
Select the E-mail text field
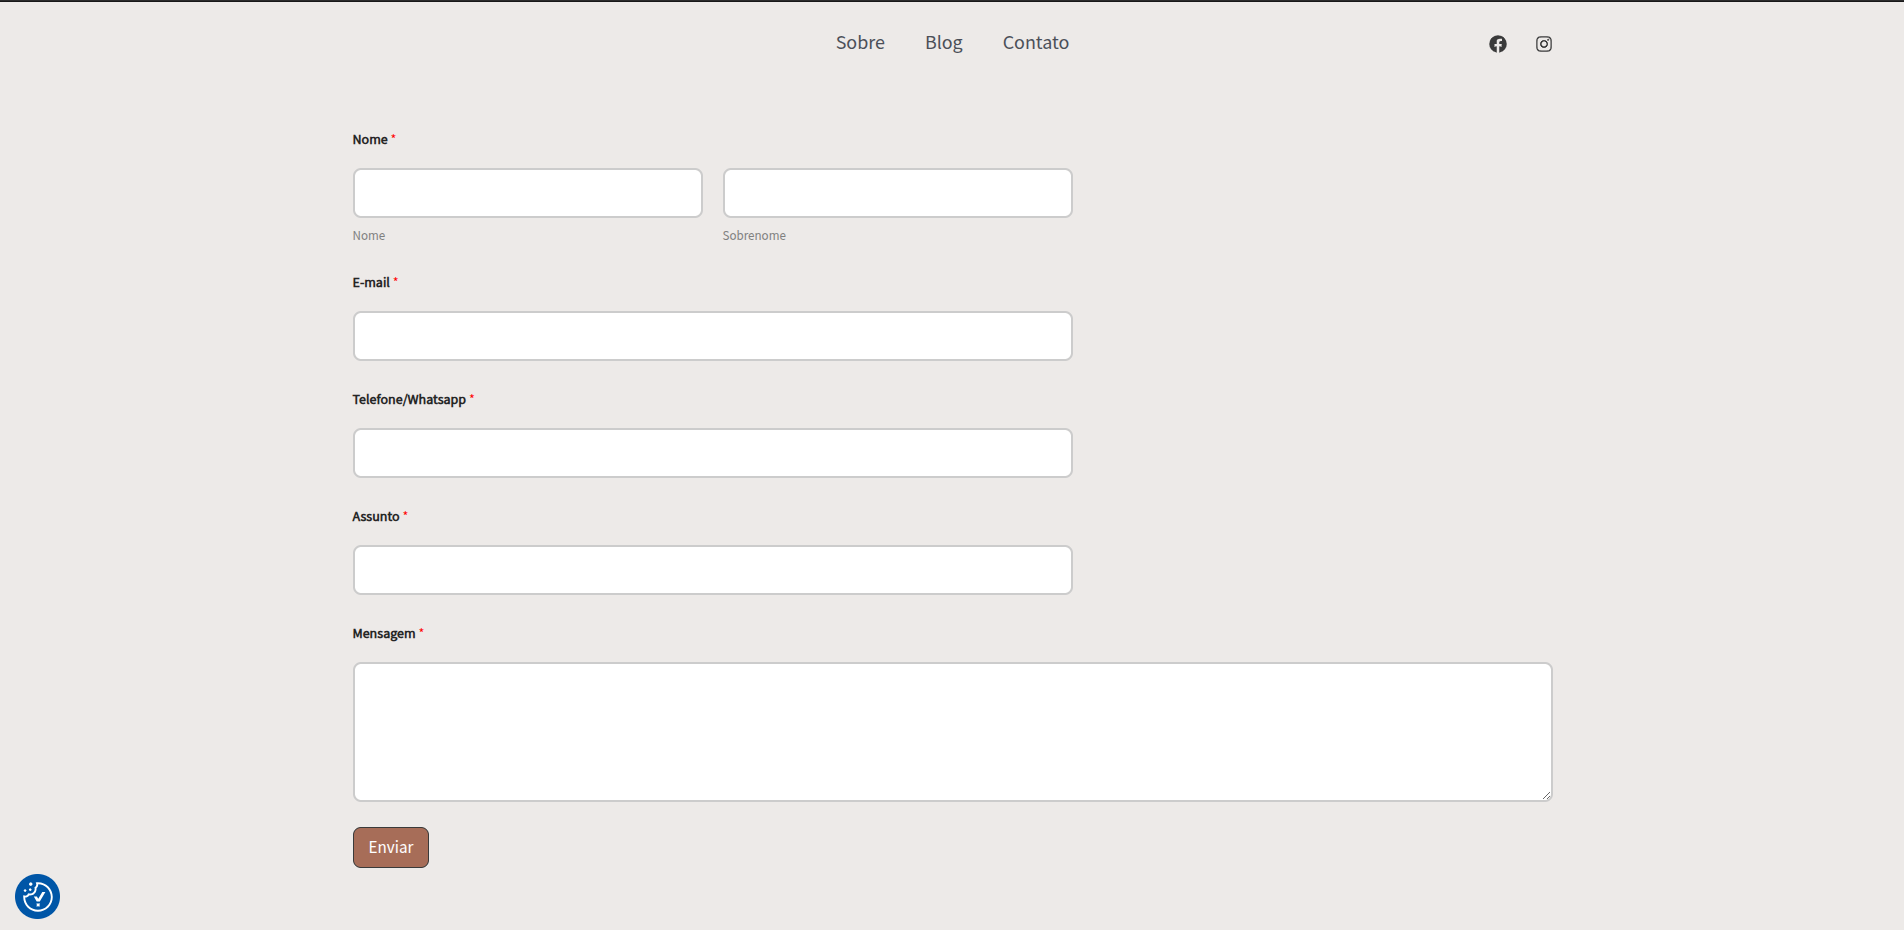pos(712,336)
